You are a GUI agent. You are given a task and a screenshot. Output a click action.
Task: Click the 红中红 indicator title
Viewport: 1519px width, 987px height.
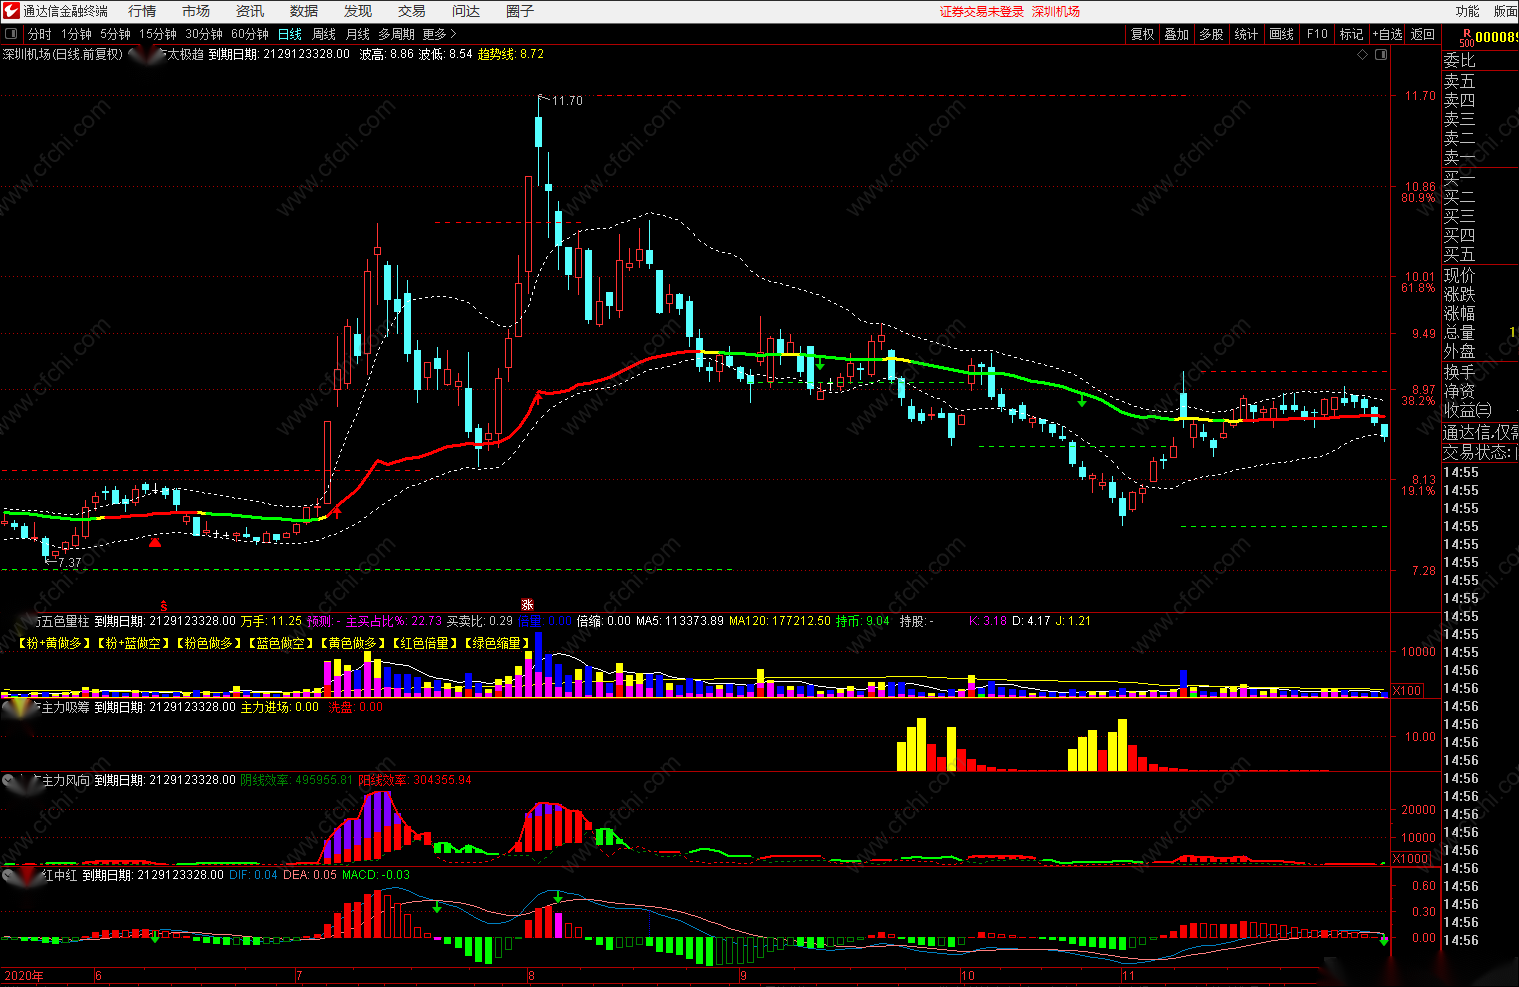click(x=59, y=875)
